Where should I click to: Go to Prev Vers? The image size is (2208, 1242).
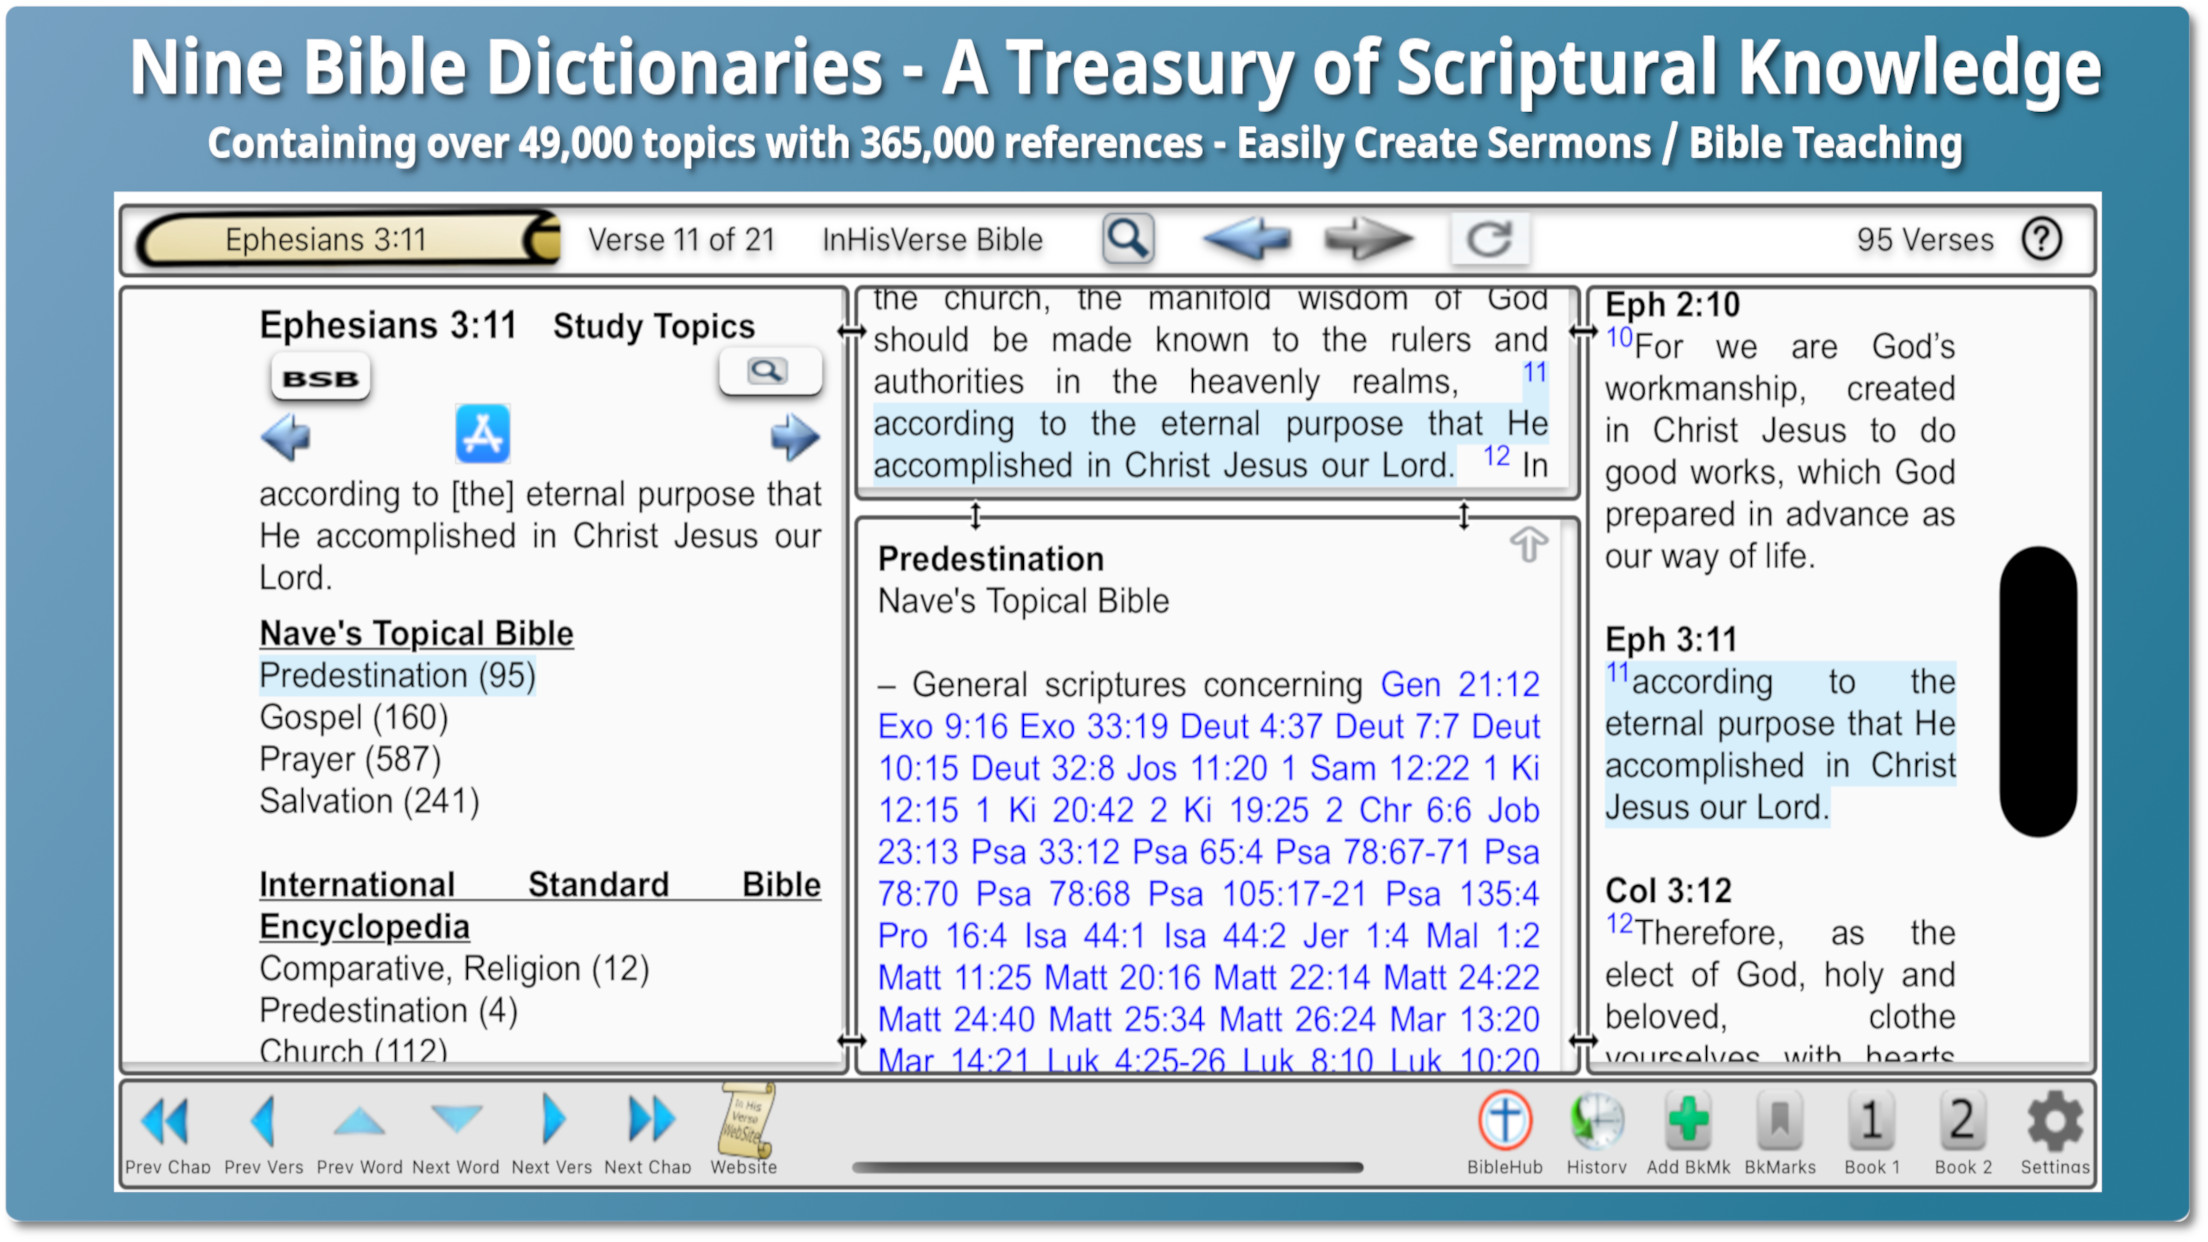pyautogui.click(x=264, y=1133)
